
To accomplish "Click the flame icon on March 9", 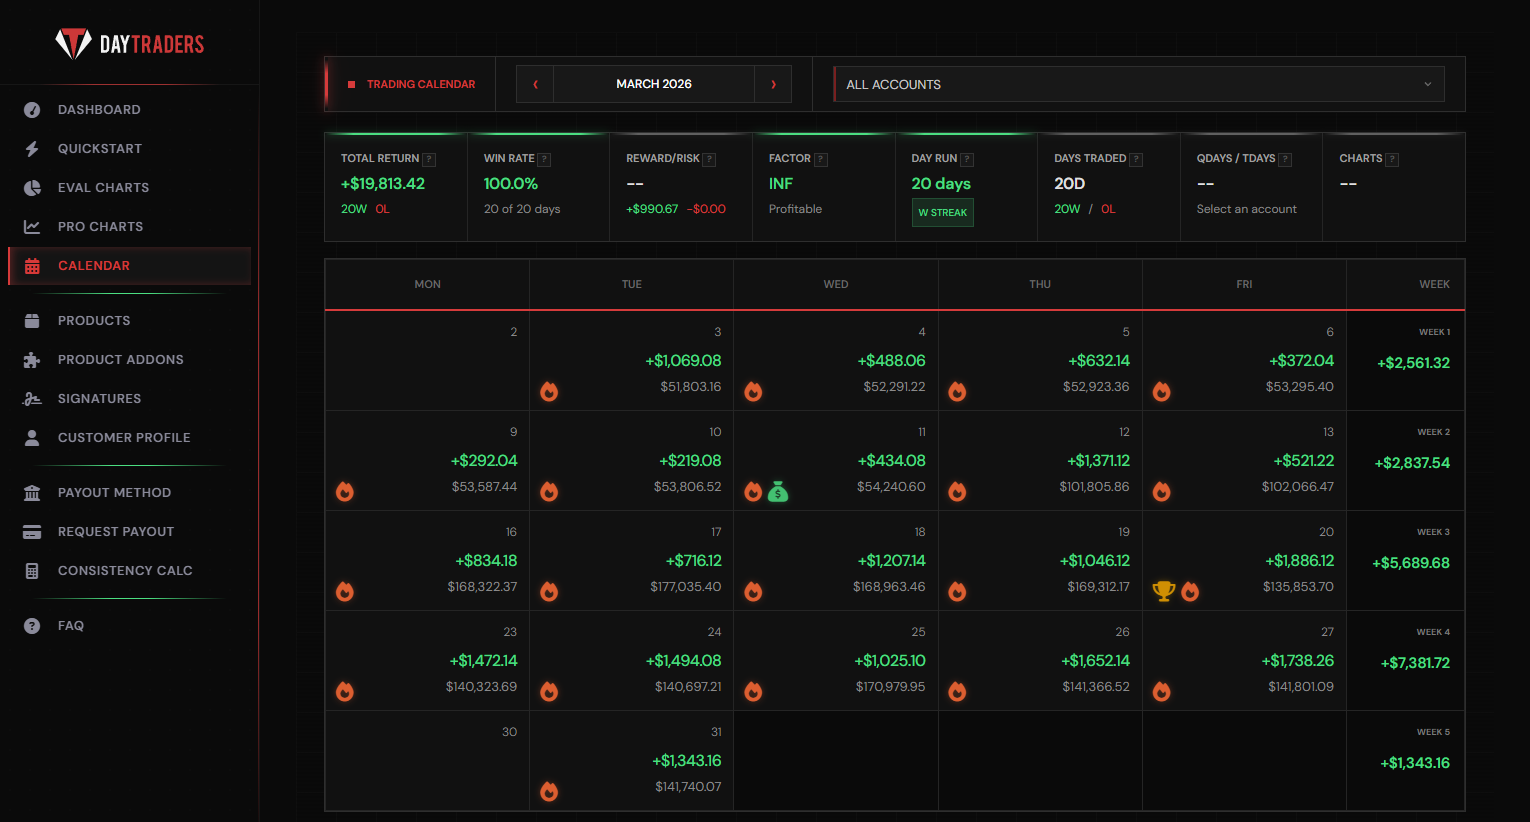I will click(x=345, y=491).
